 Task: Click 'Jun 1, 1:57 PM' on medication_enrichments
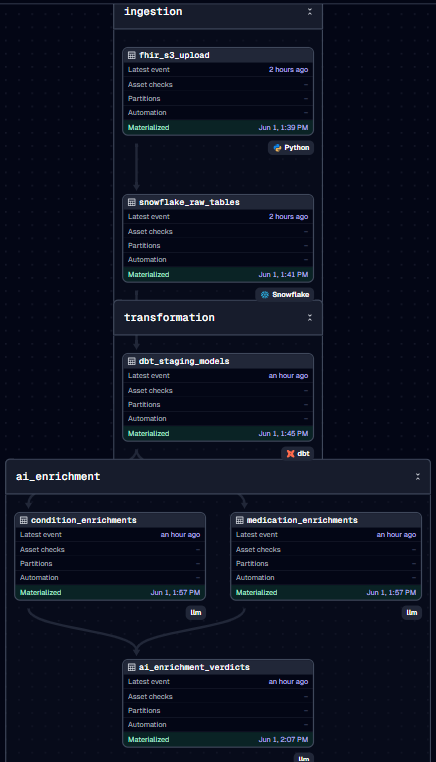click(391, 592)
